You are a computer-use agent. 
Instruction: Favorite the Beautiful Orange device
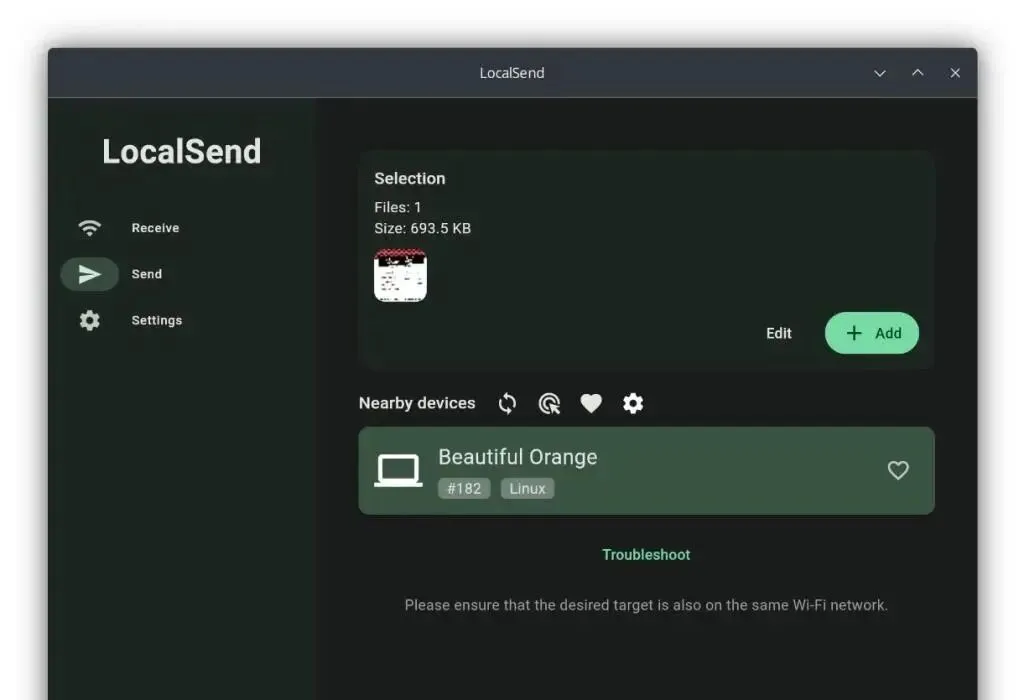click(898, 470)
